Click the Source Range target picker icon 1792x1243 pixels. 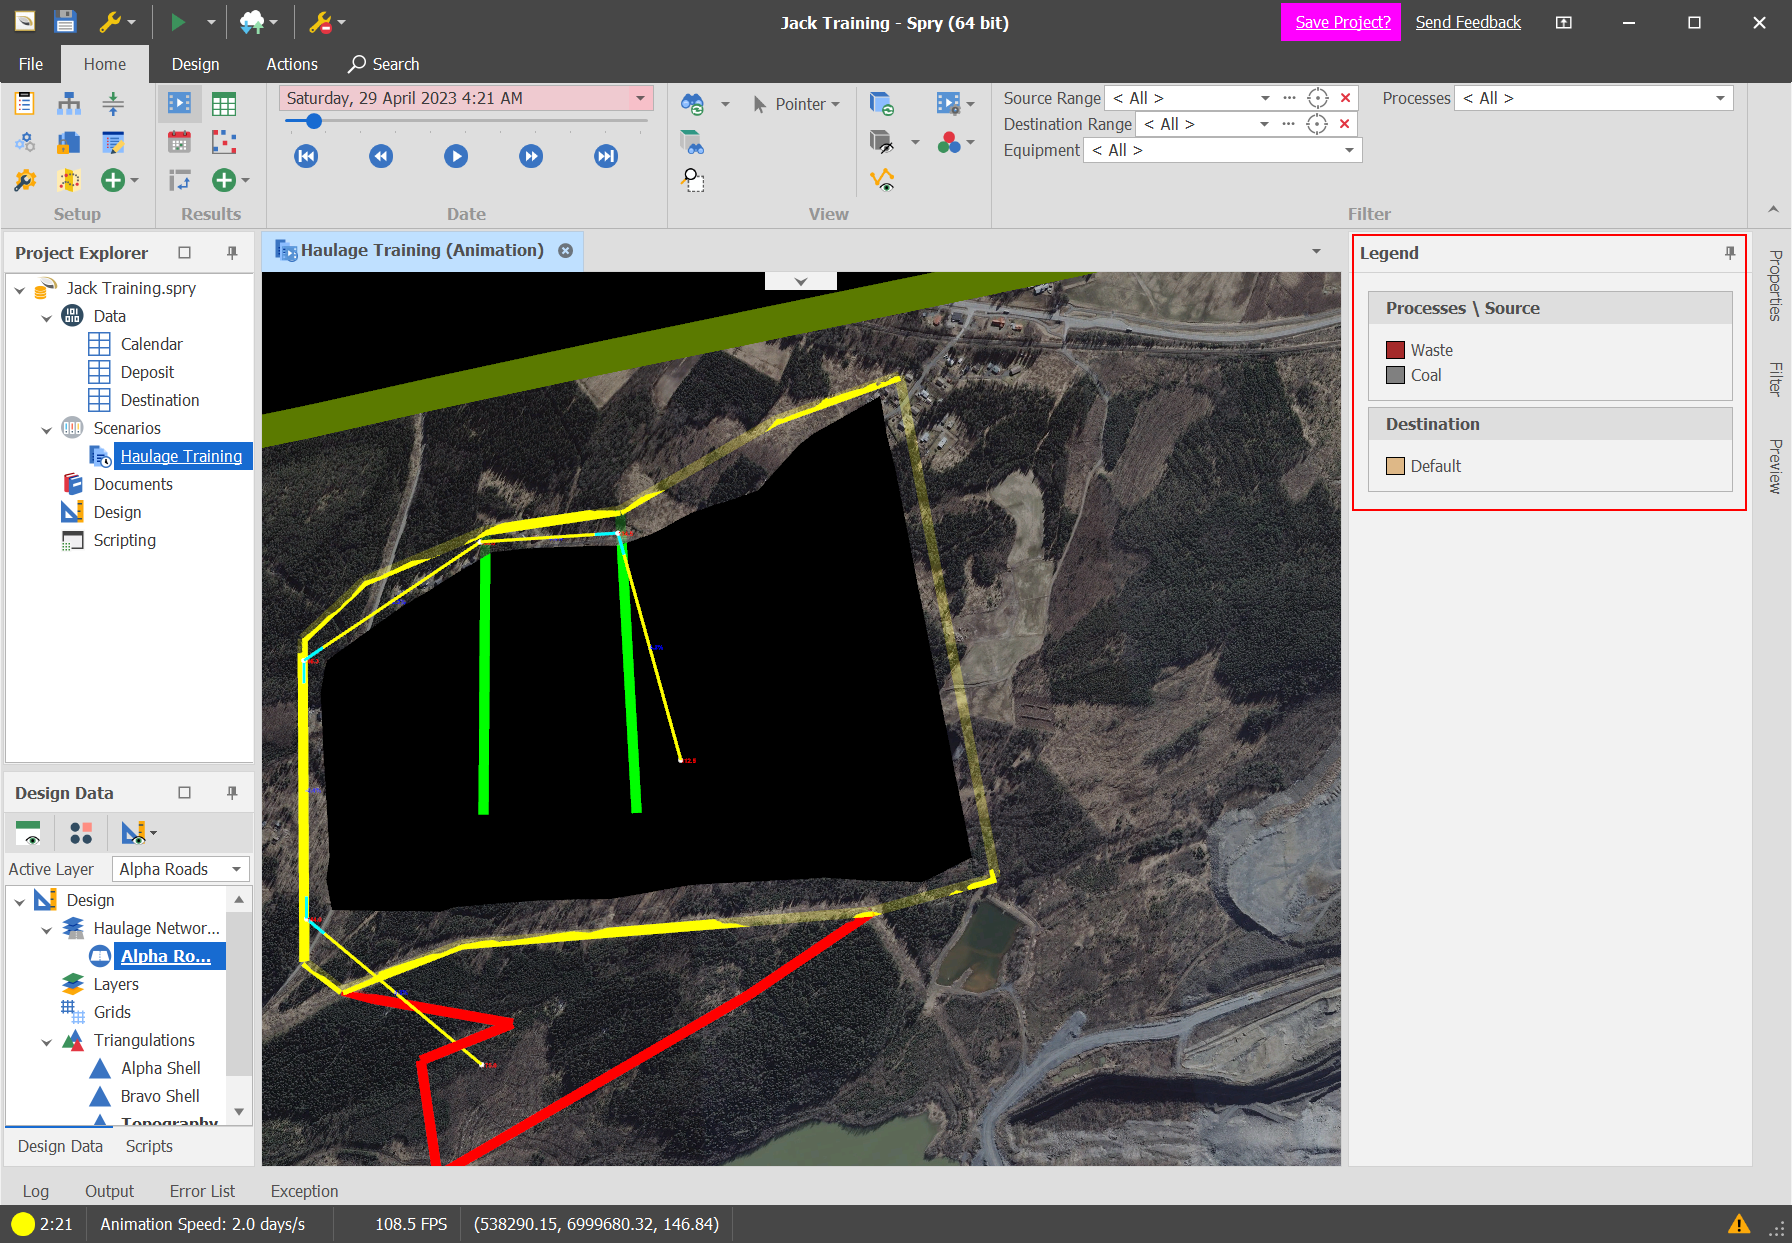[1318, 98]
